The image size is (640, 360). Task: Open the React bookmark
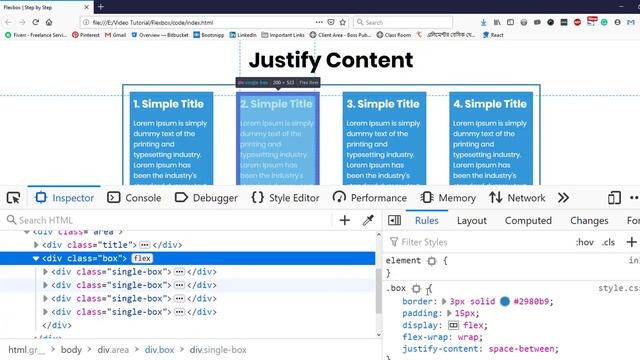pyautogui.click(x=493, y=35)
